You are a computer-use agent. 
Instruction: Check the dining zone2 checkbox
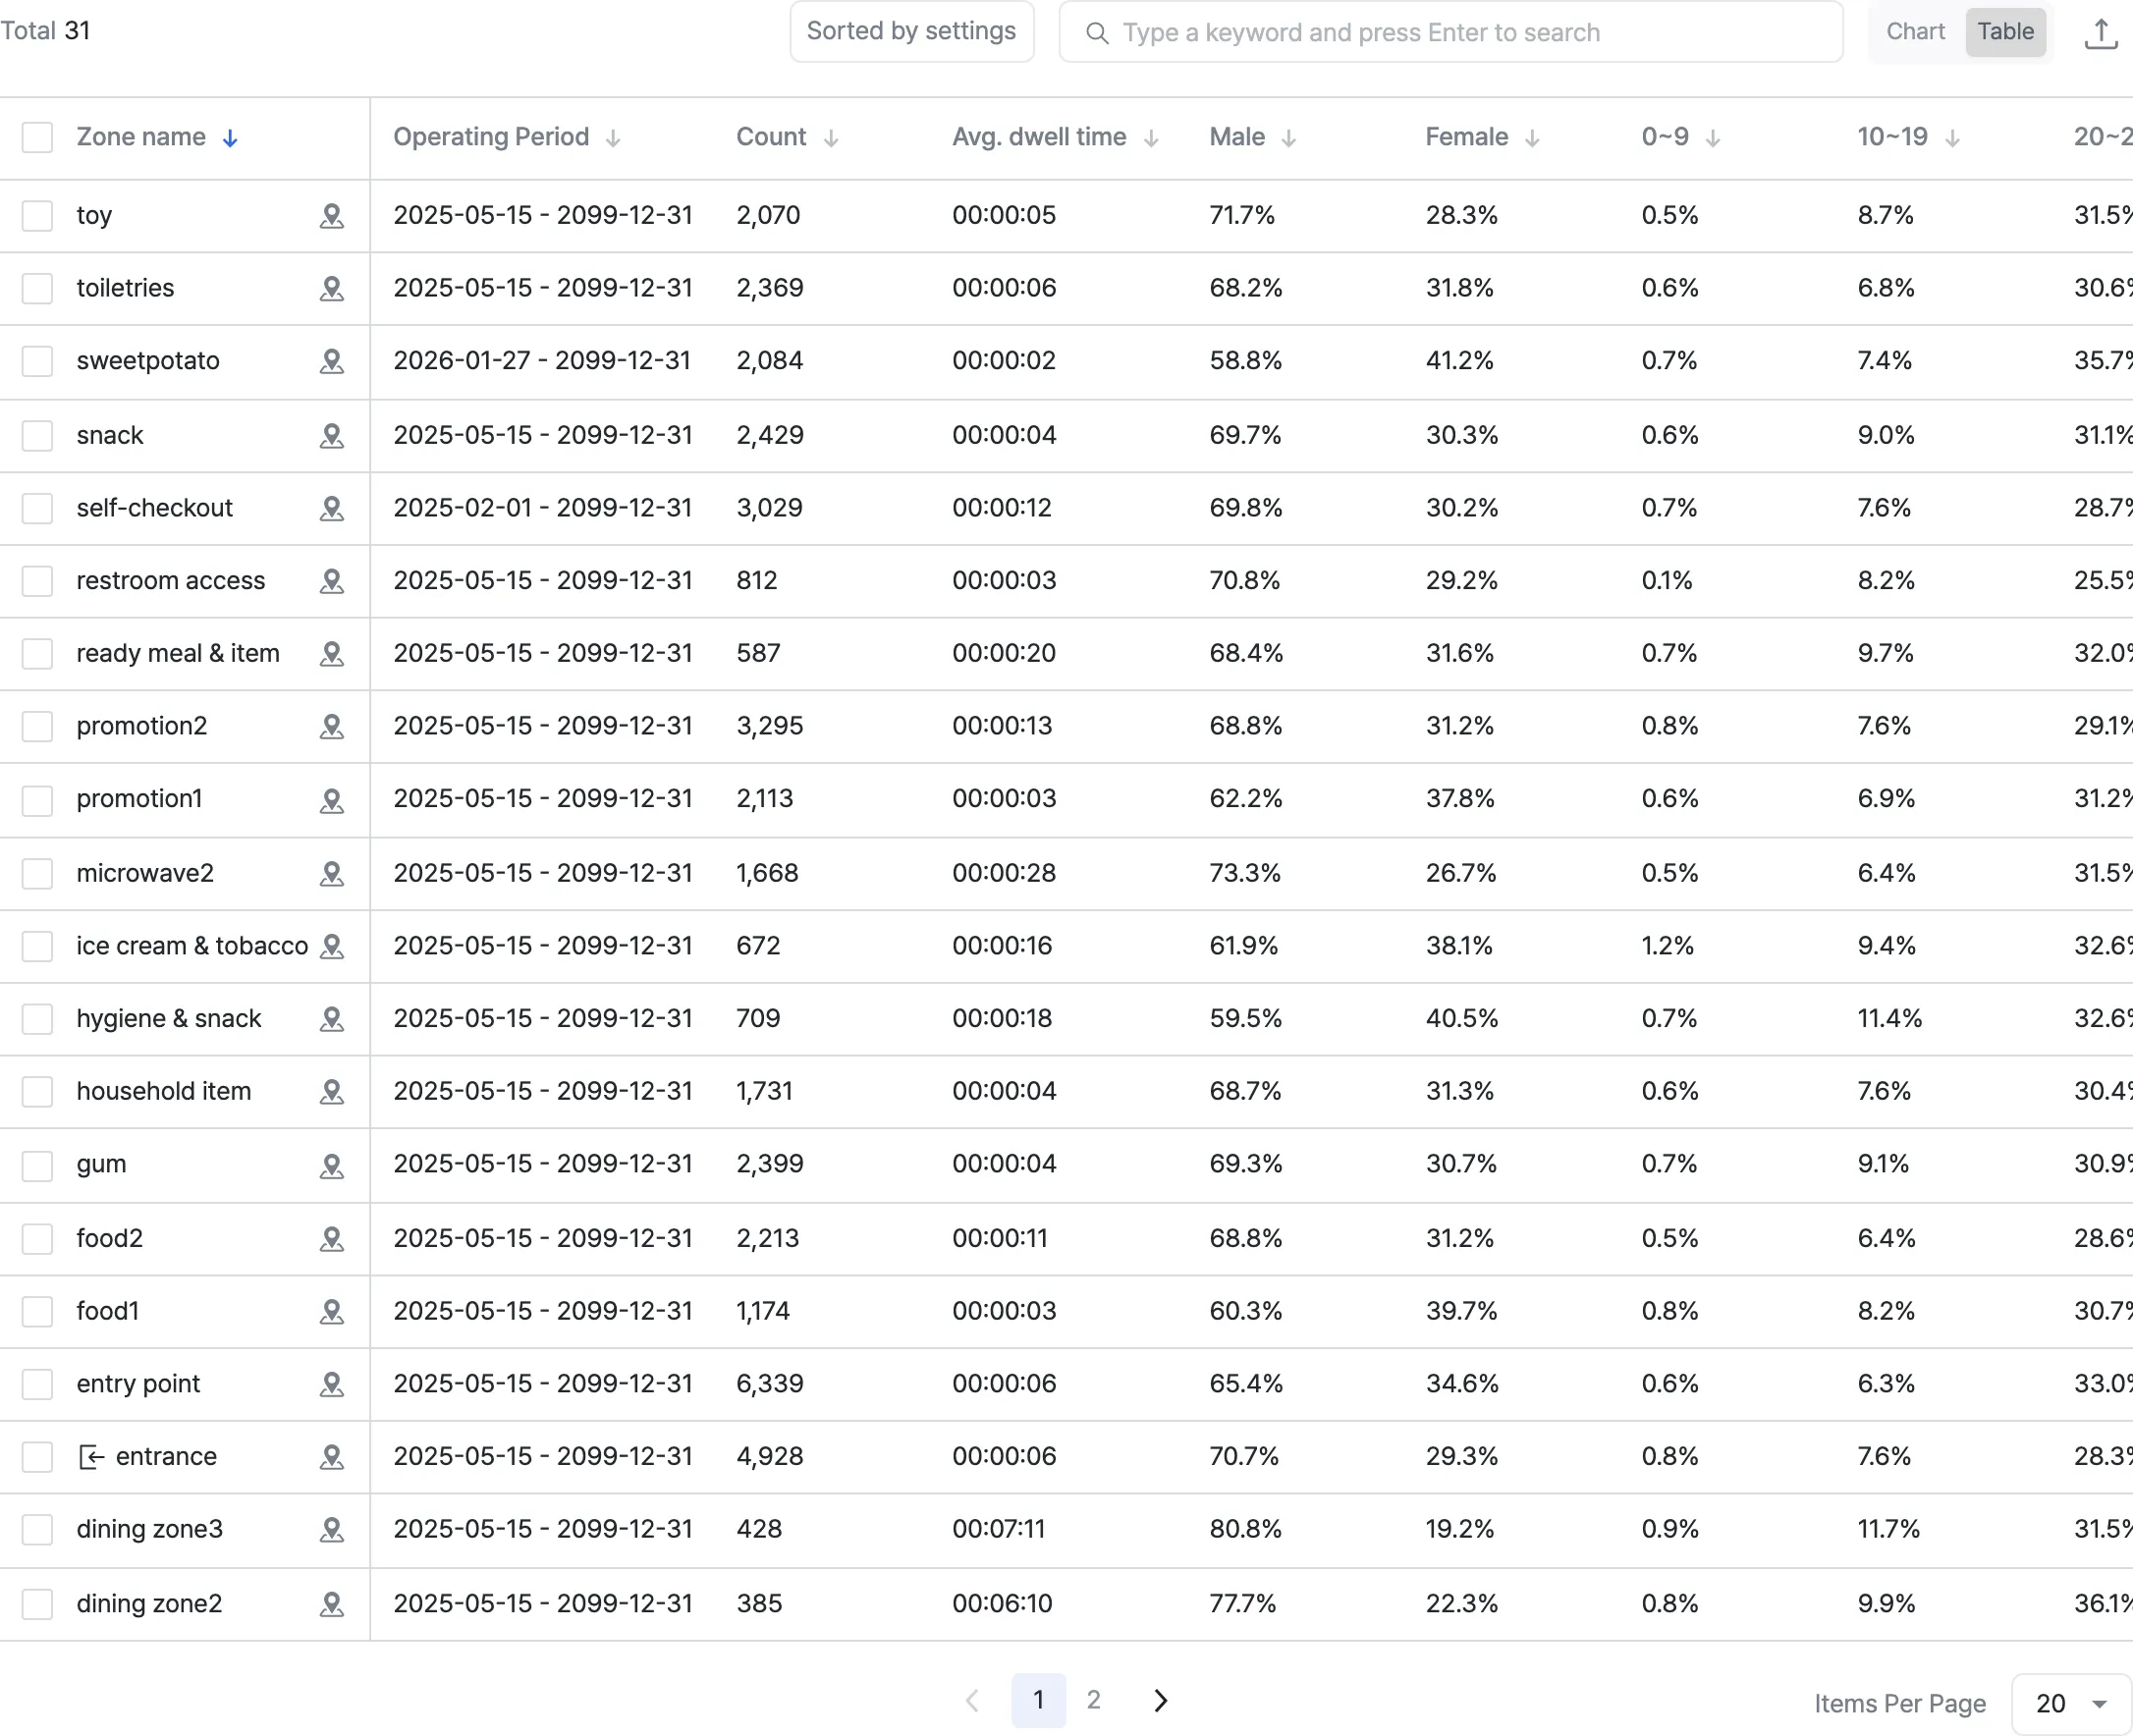pos(37,1604)
